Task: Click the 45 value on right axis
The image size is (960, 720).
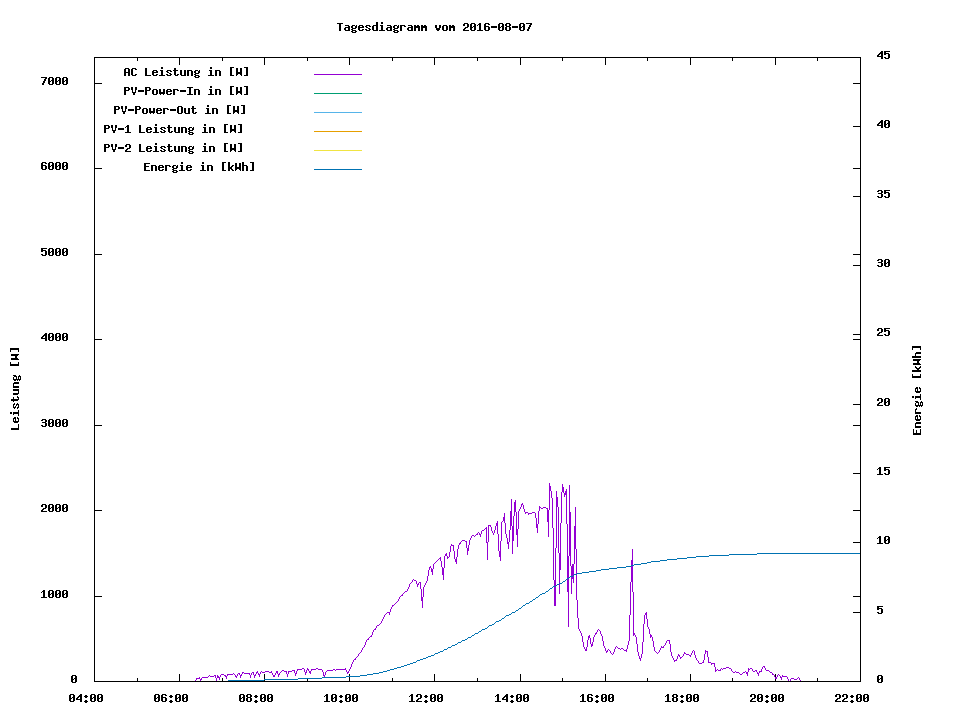Action: pyautogui.click(x=883, y=55)
